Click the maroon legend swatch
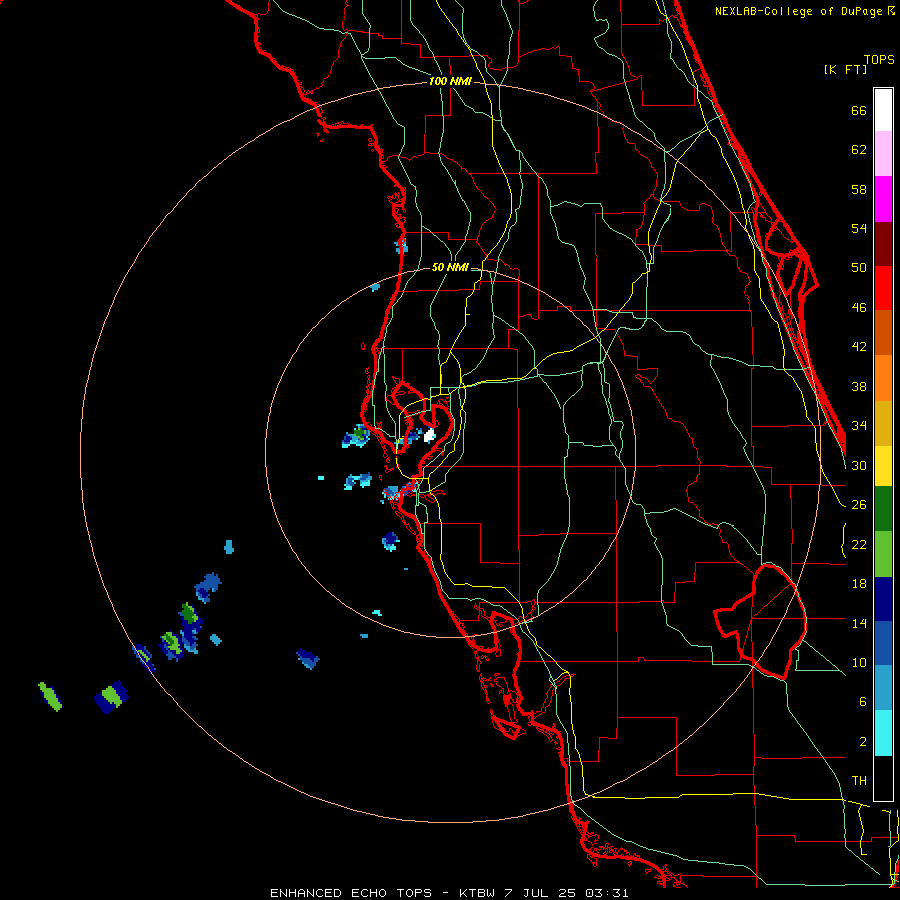The image size is (900, 900). 883,244
